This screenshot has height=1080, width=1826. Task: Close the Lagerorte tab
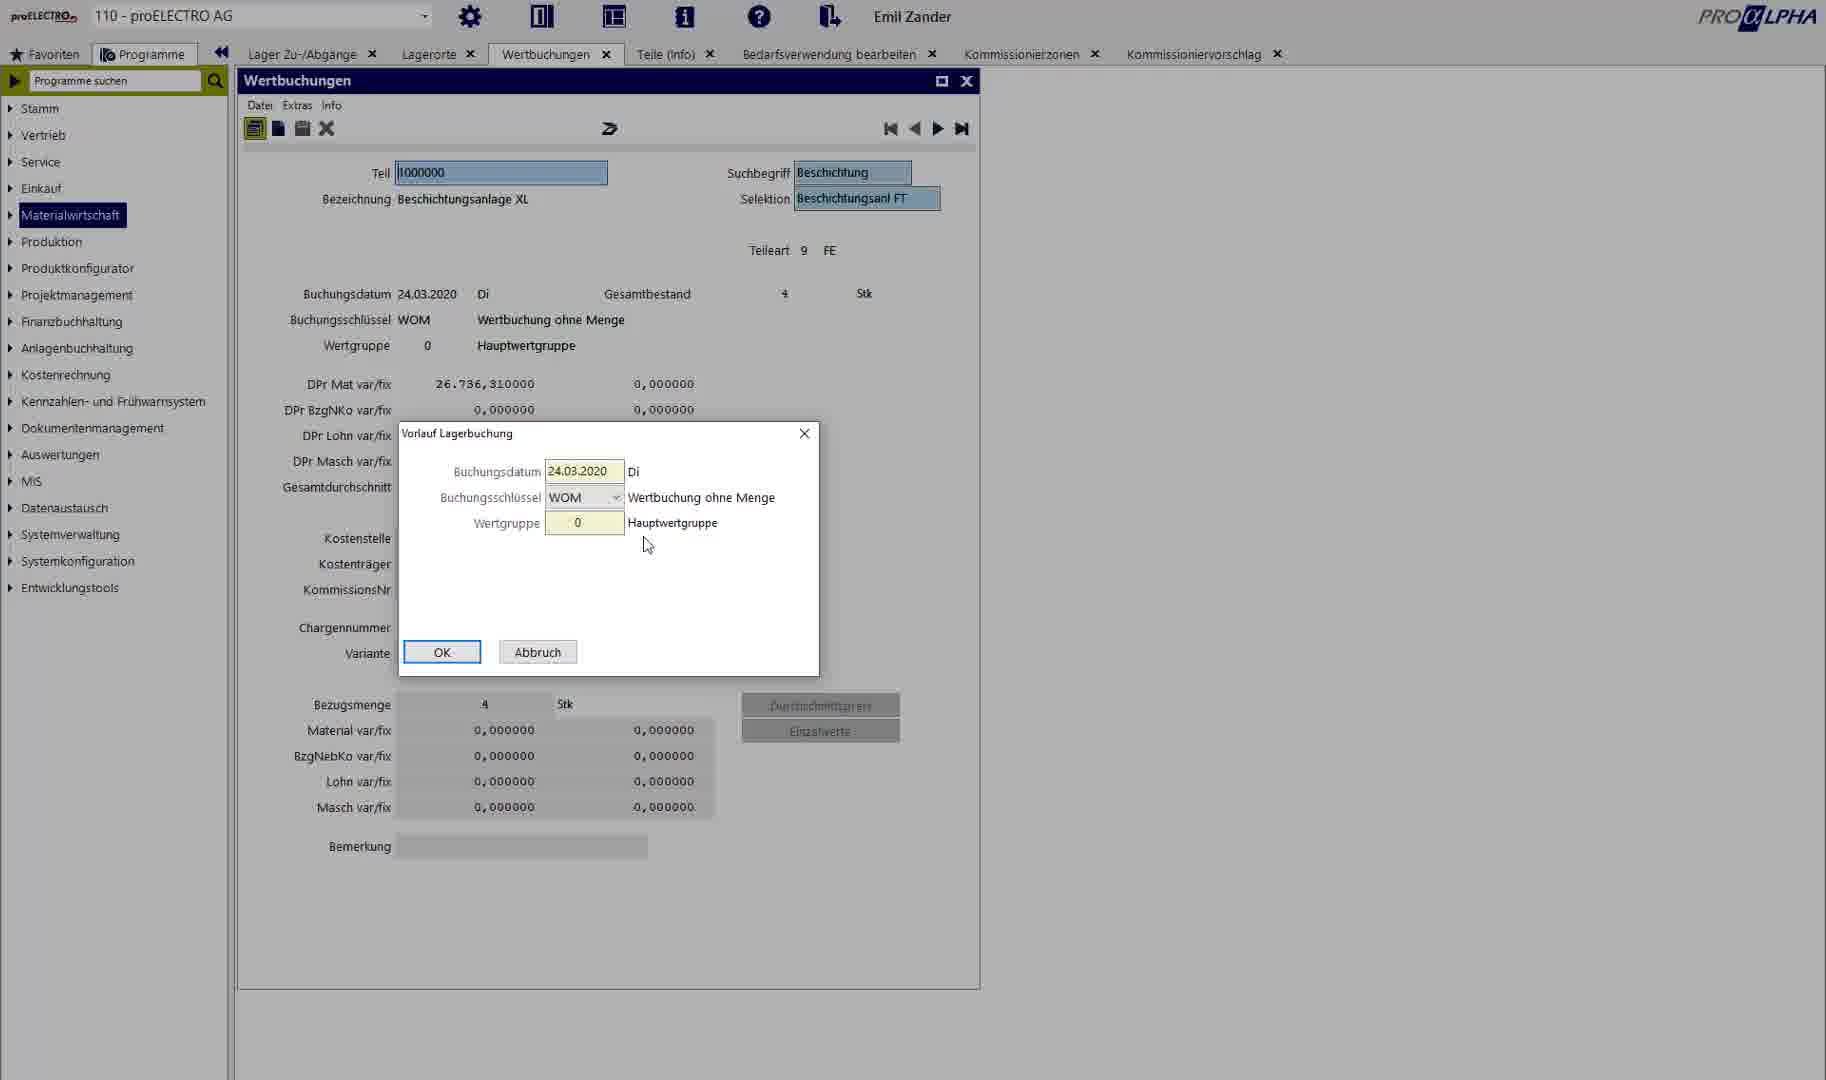pos(470,54)
